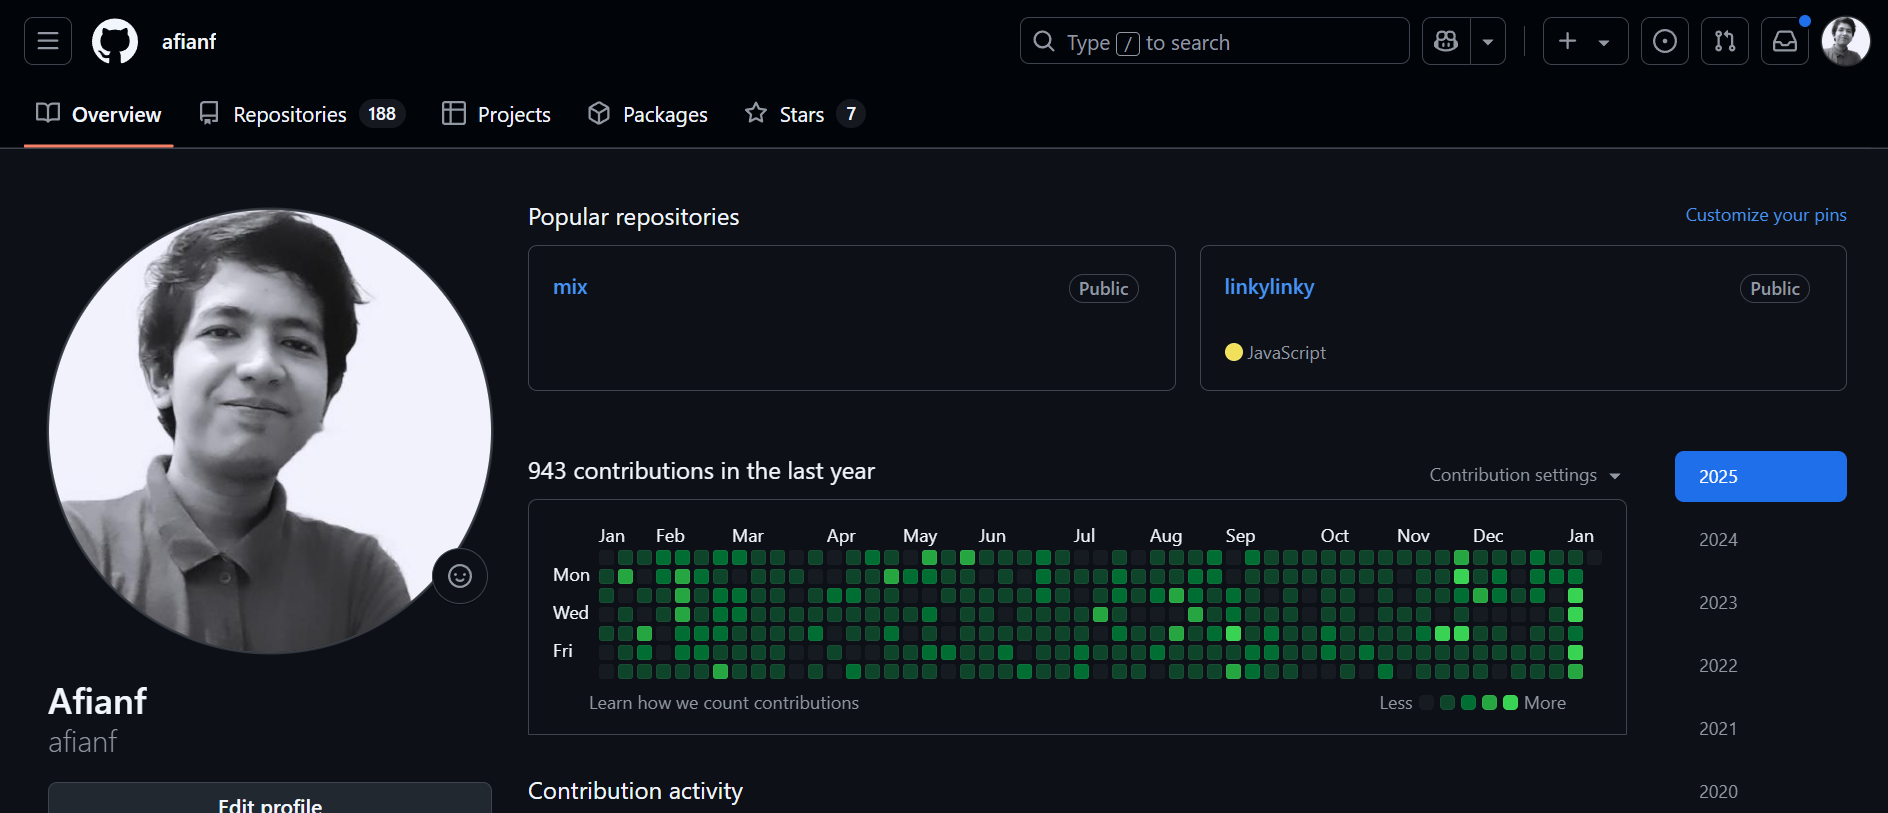Click the Customize your pins link

(1765, 215)
